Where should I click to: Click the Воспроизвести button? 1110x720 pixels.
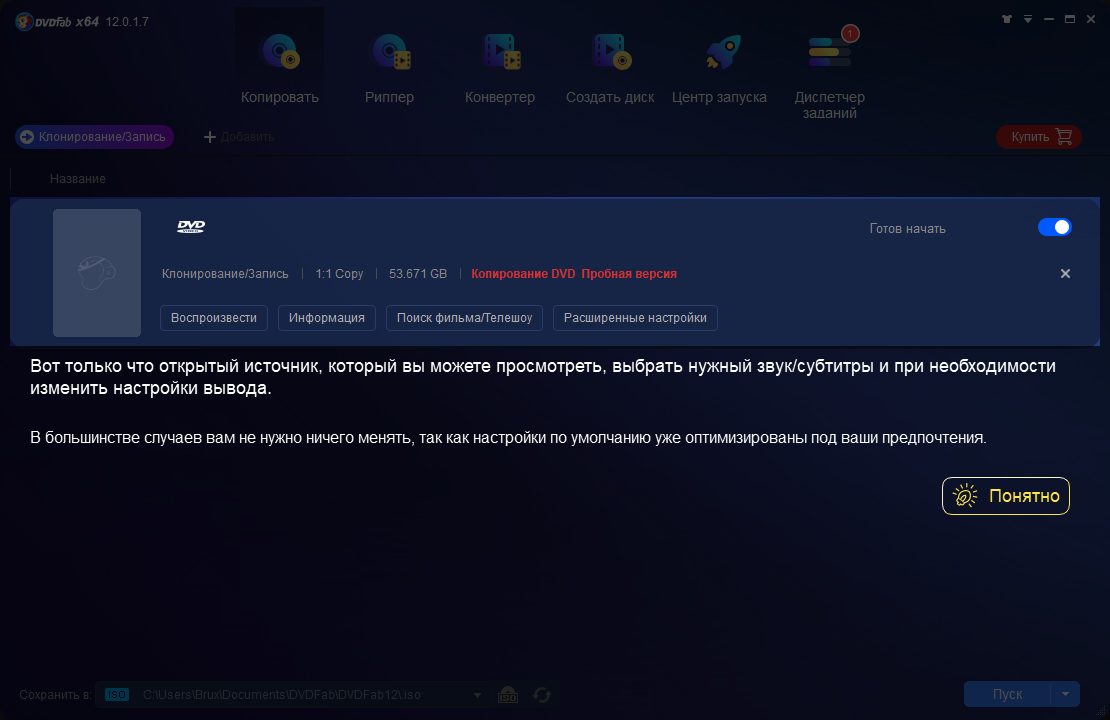[x=214, y=318]
